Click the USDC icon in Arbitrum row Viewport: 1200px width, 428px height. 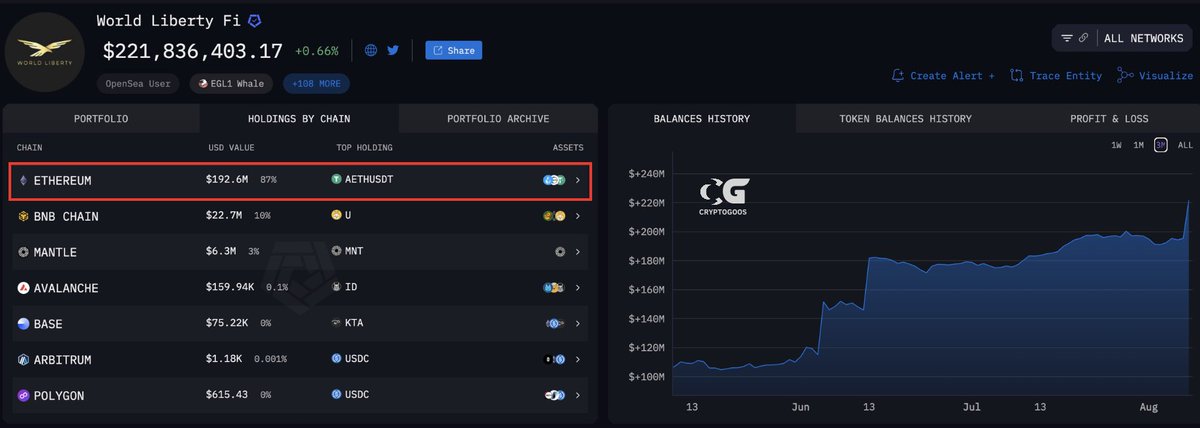(337, 360)
